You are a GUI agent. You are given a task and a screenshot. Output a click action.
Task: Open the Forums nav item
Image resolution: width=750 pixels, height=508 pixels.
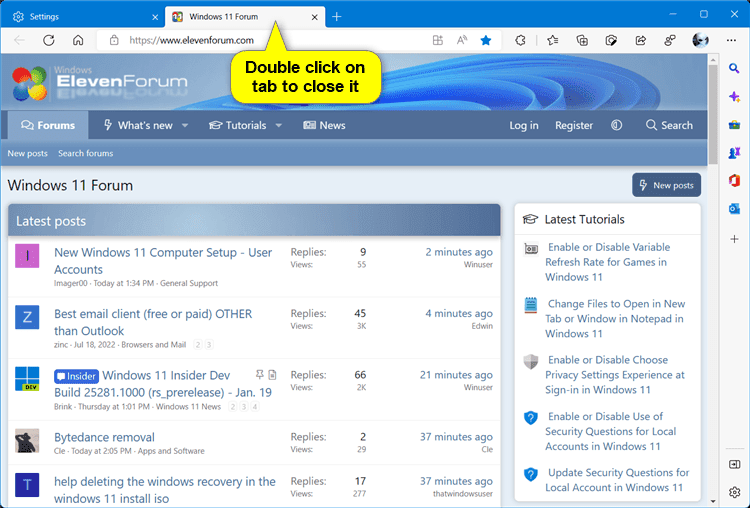(48, 125)
